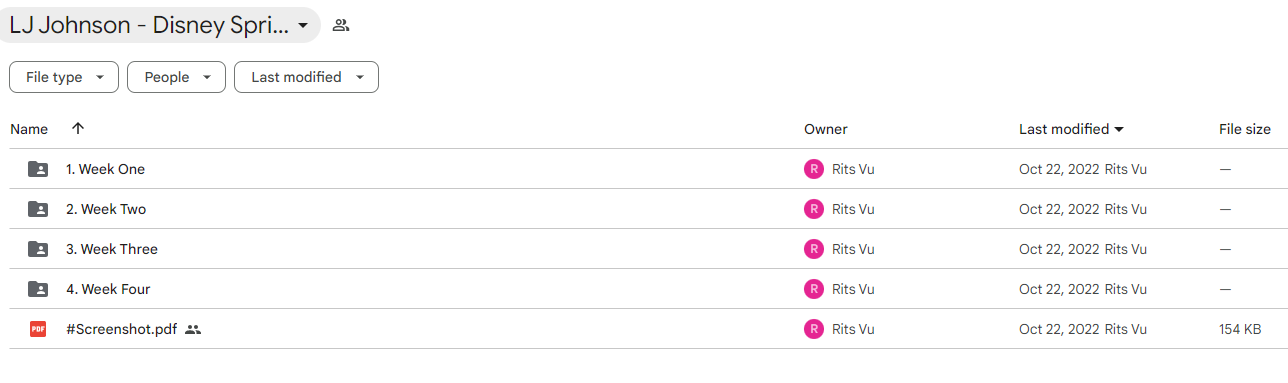The height and width of the screenshot is (383, 1288).
Task: Click the shared folder icon for Week Three
Action: (x=38, y=249)
